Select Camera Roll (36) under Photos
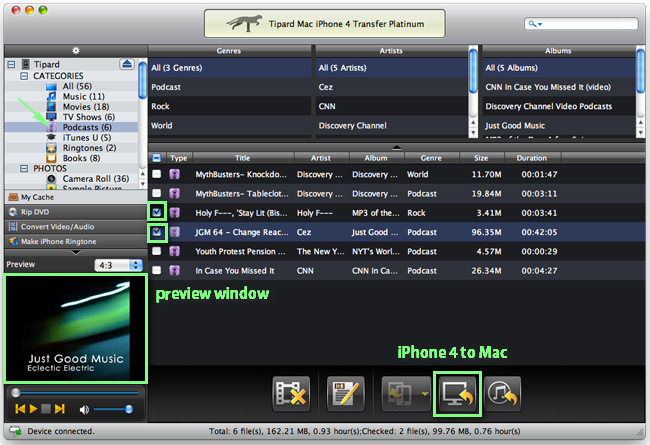This screenshot has width=650, height=445. 96,179
